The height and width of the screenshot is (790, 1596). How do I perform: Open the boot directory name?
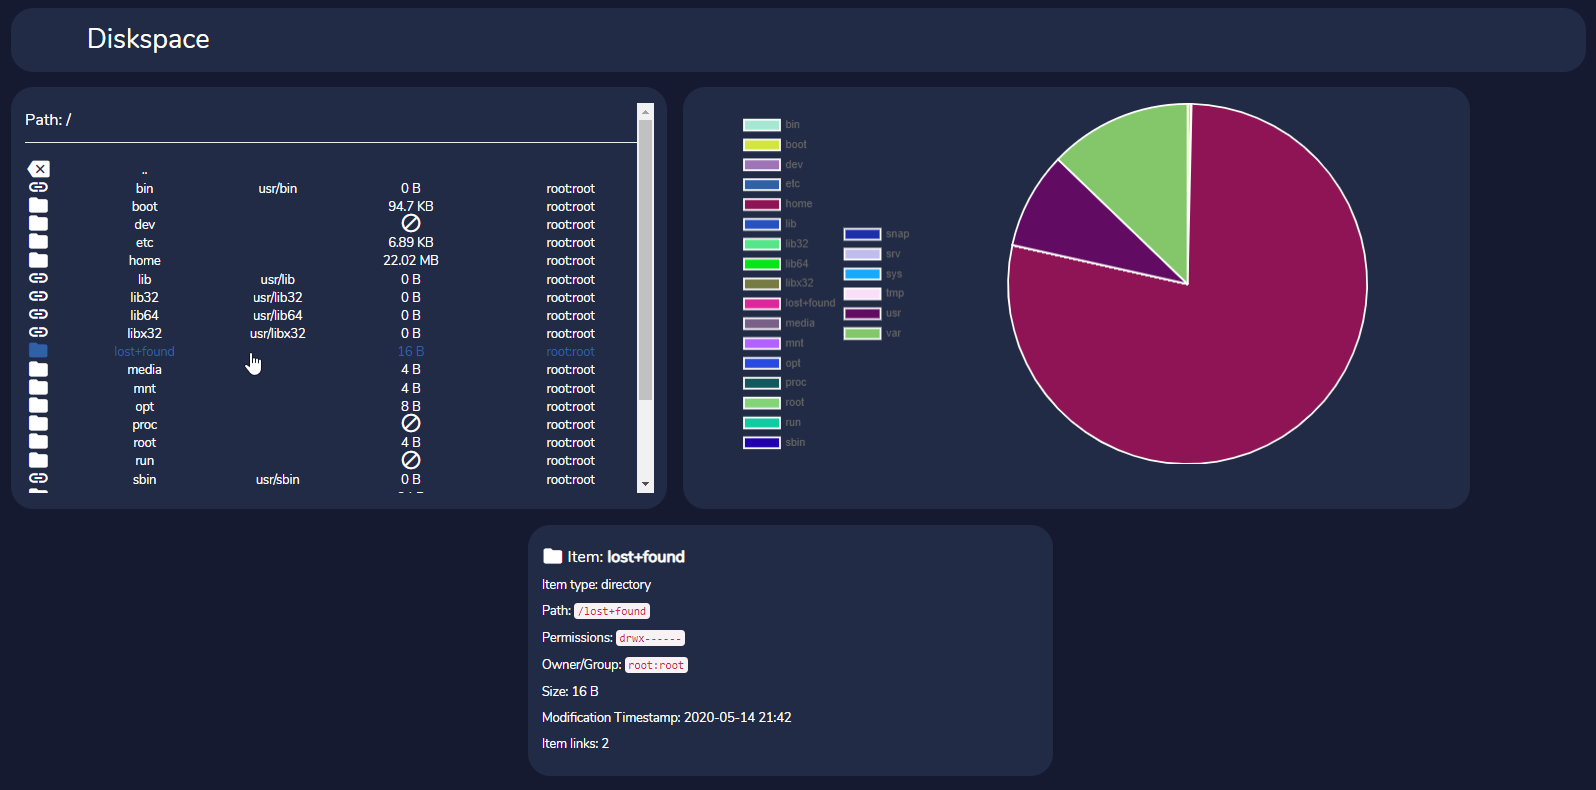coord(145,206)
